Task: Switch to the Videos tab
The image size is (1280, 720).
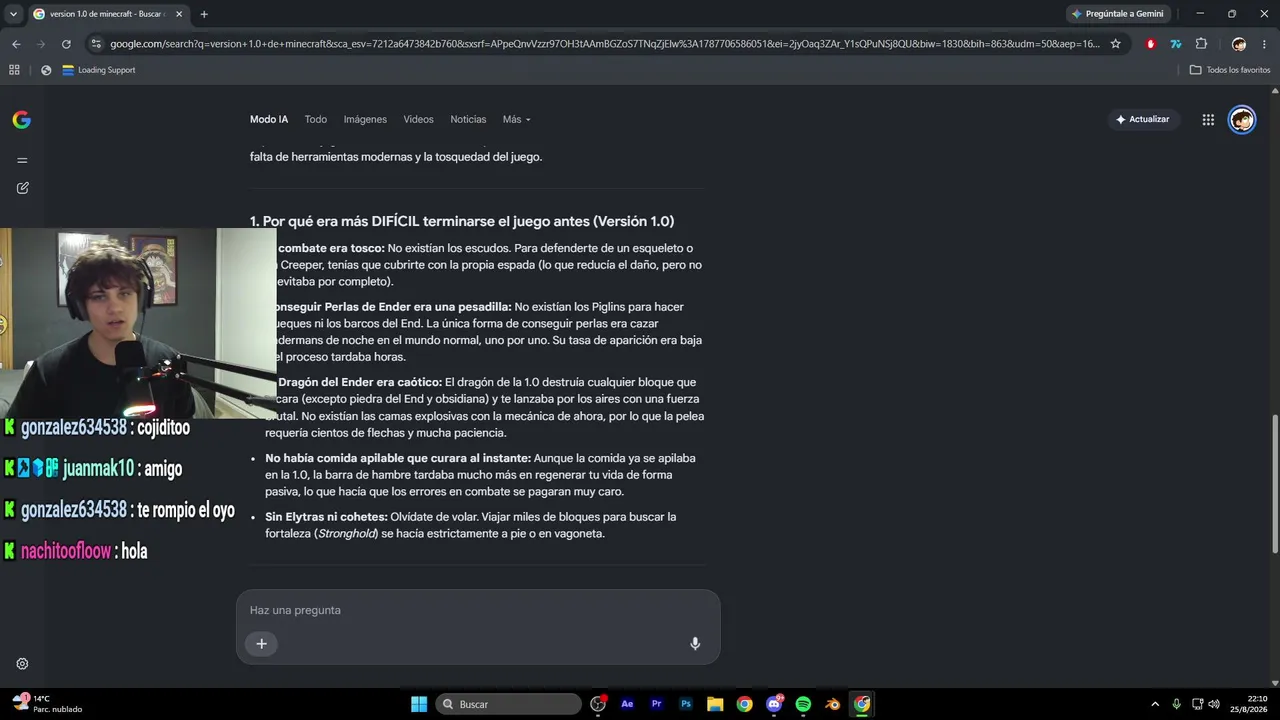Action: [x=418, y=119]
